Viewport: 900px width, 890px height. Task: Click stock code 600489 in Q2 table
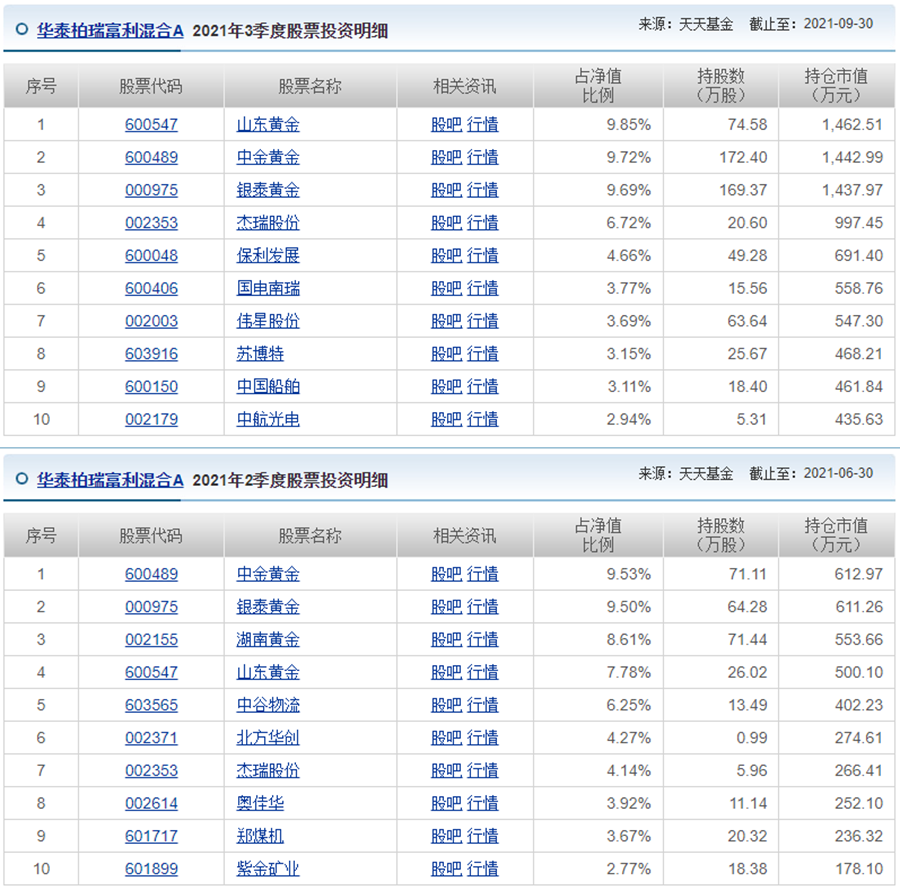152,574
